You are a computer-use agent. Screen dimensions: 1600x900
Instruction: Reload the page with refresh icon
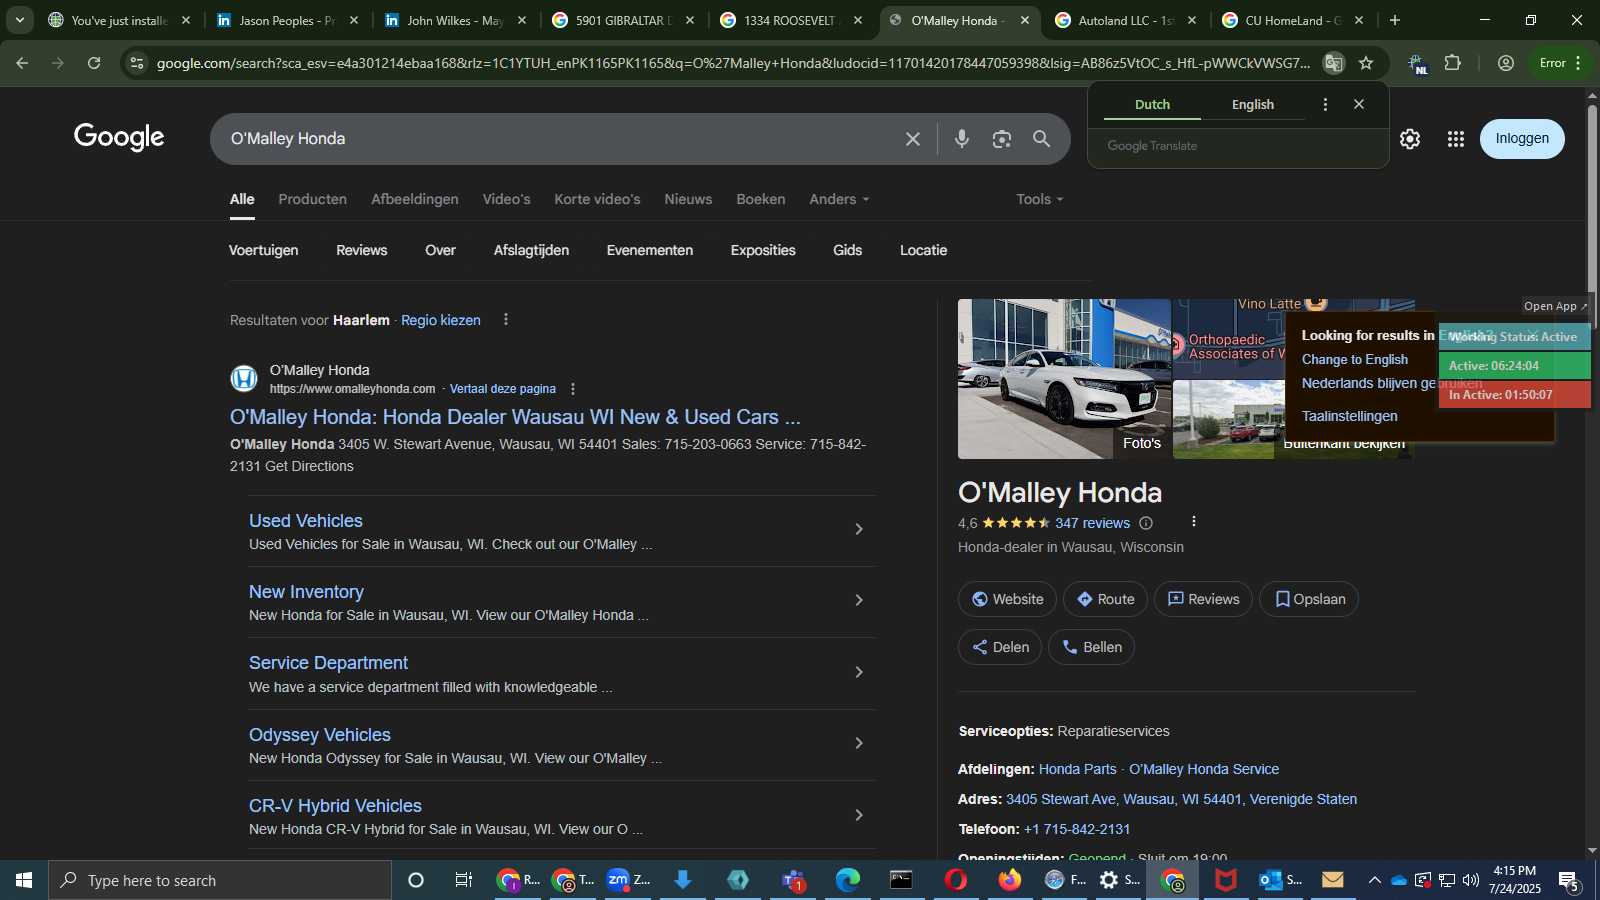click(x=94, y=63)
